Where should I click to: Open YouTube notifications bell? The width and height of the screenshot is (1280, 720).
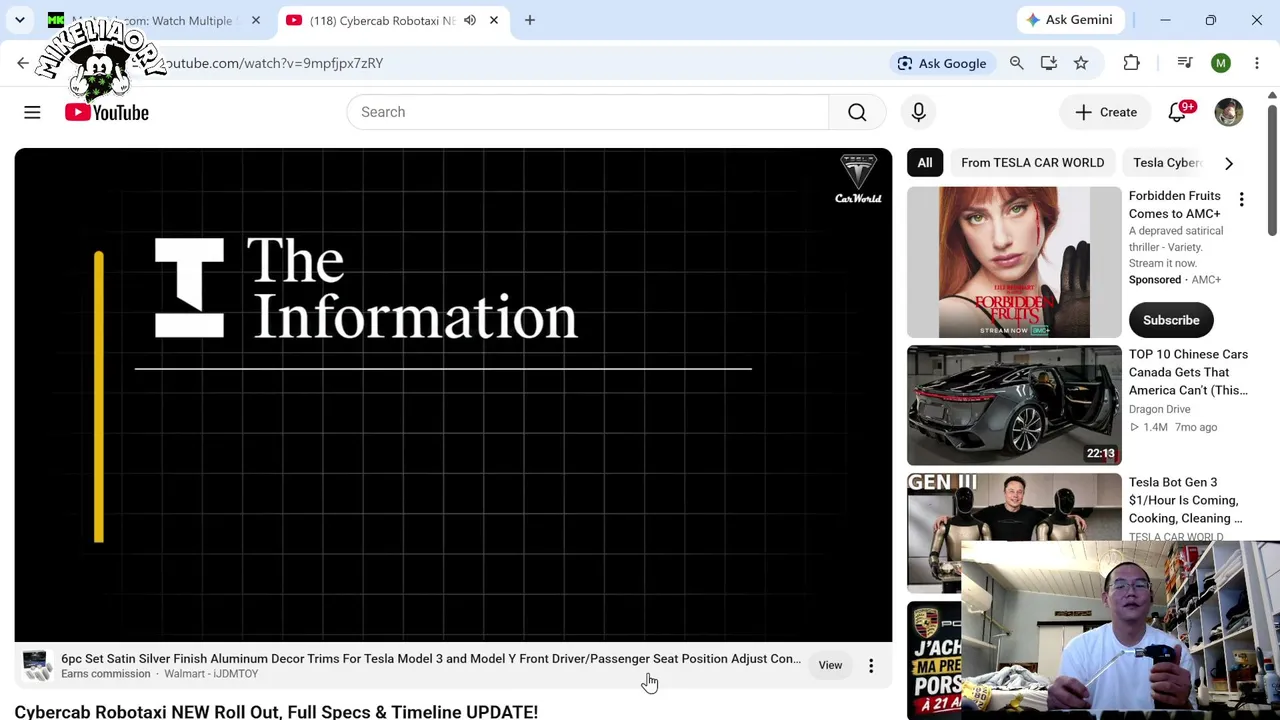(1178, 112)
